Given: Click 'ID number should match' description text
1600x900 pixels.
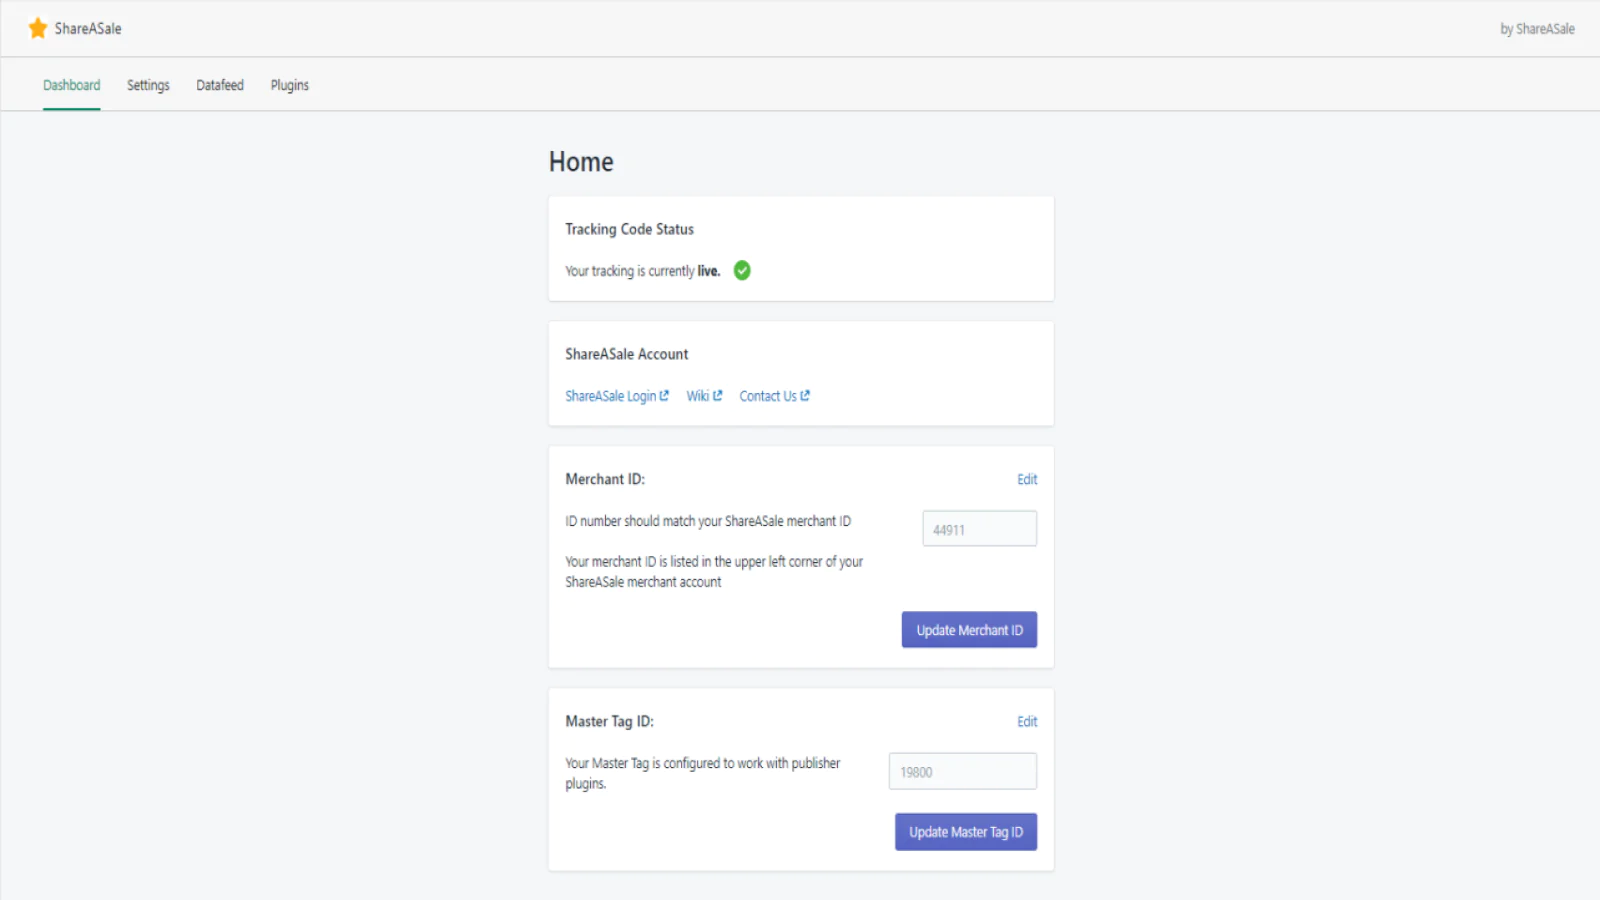Looking at the screenshot, I should (708, 521).
